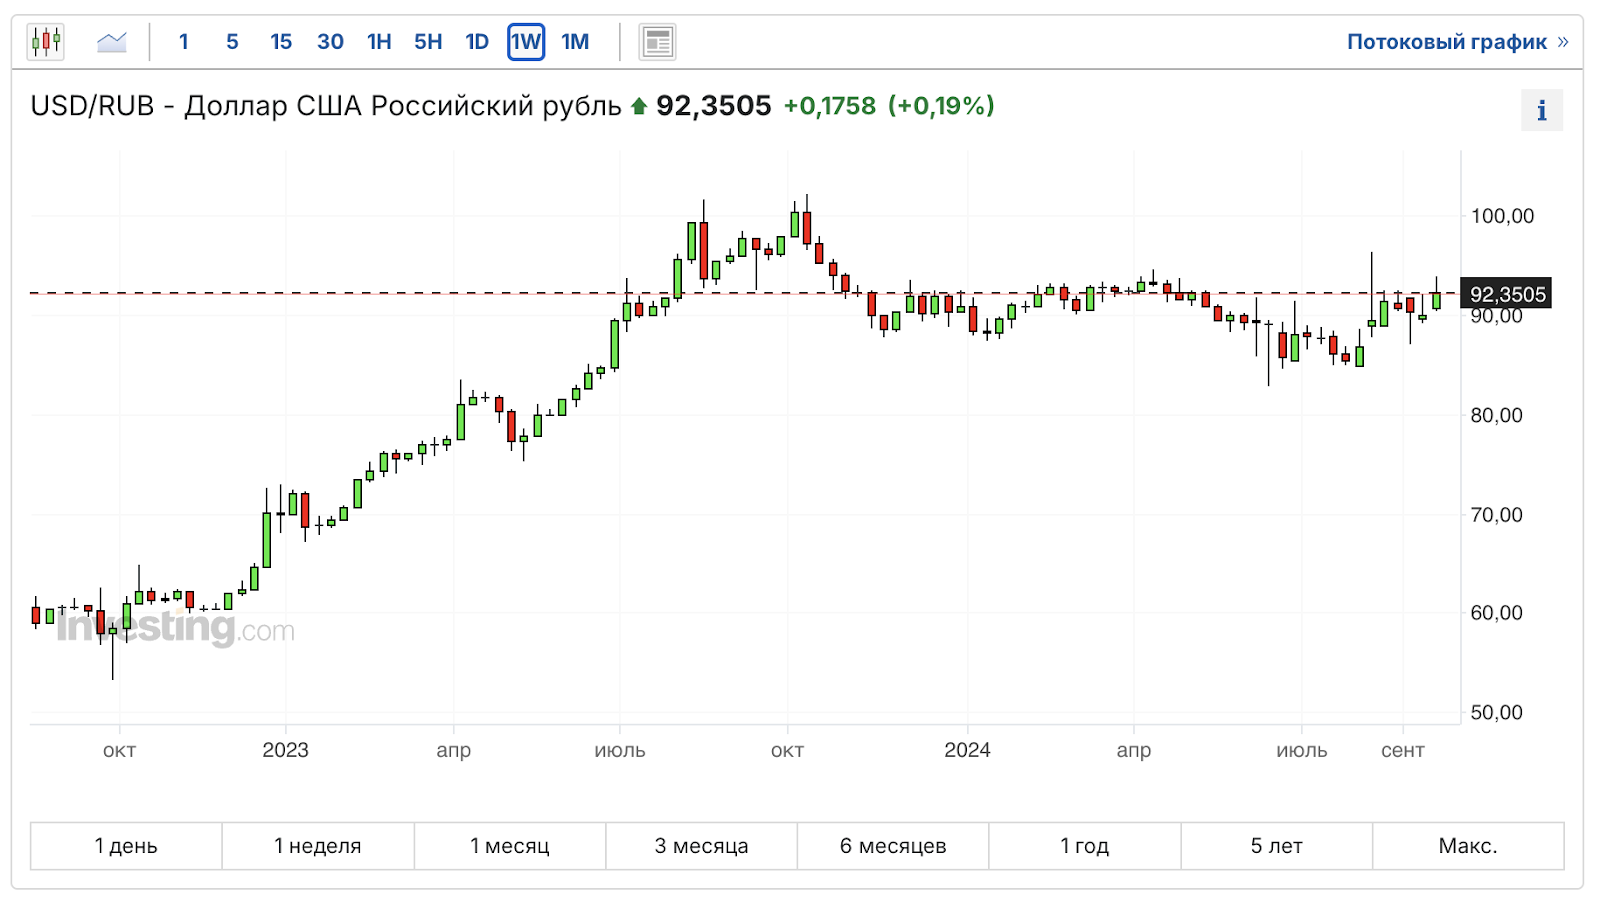This screenshot has width=1600, height=902.
Task: Set the 5H interval
Action: (428, 42)
